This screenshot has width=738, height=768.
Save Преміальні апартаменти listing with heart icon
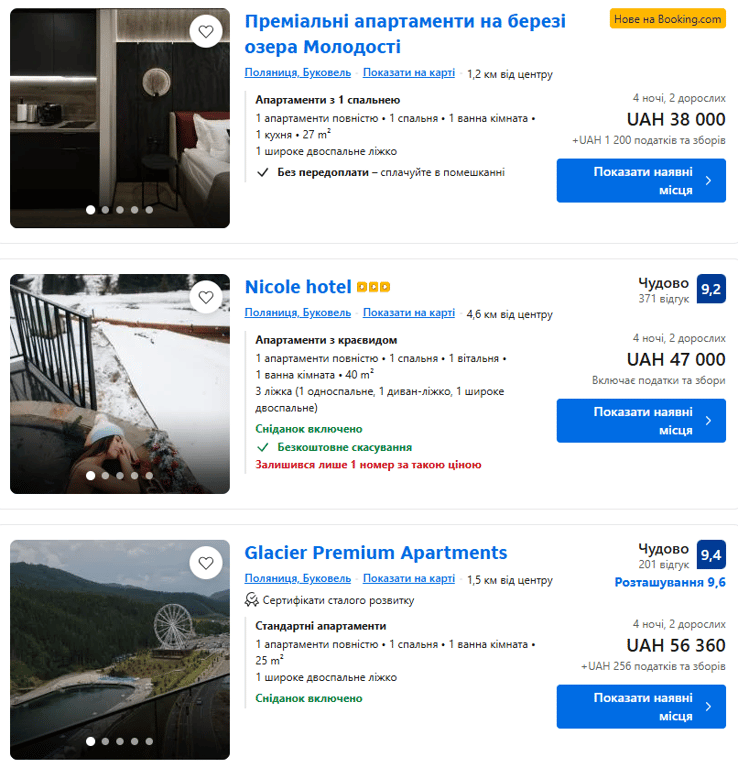[206, 32]
